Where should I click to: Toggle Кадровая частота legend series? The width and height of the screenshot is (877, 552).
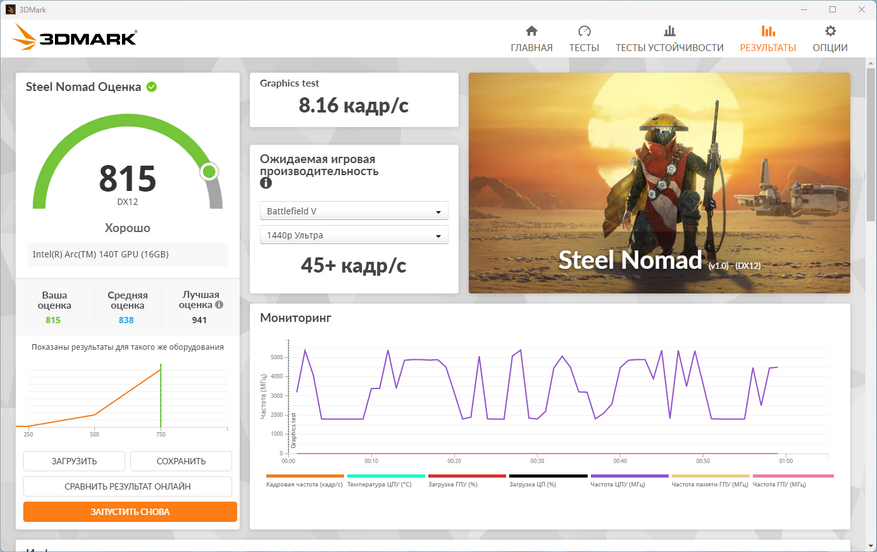click(305, 480)
